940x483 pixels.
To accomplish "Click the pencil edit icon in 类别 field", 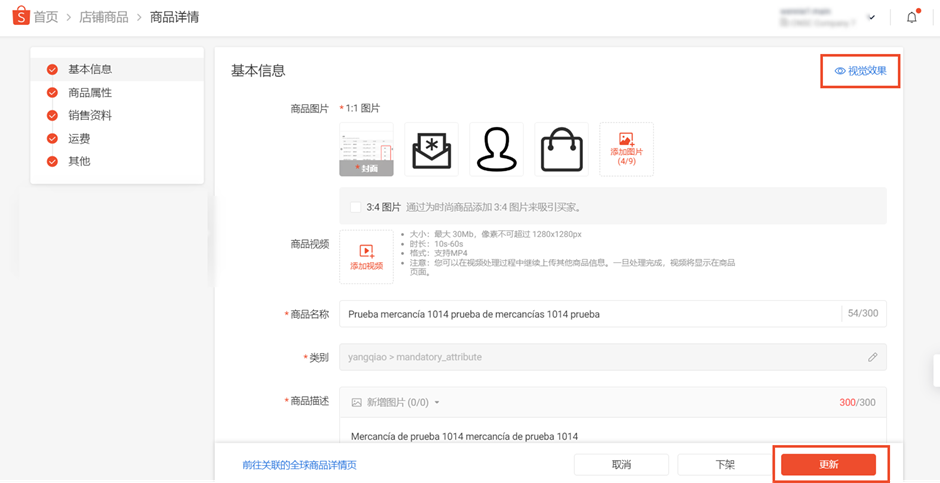I will pos(873,357).
